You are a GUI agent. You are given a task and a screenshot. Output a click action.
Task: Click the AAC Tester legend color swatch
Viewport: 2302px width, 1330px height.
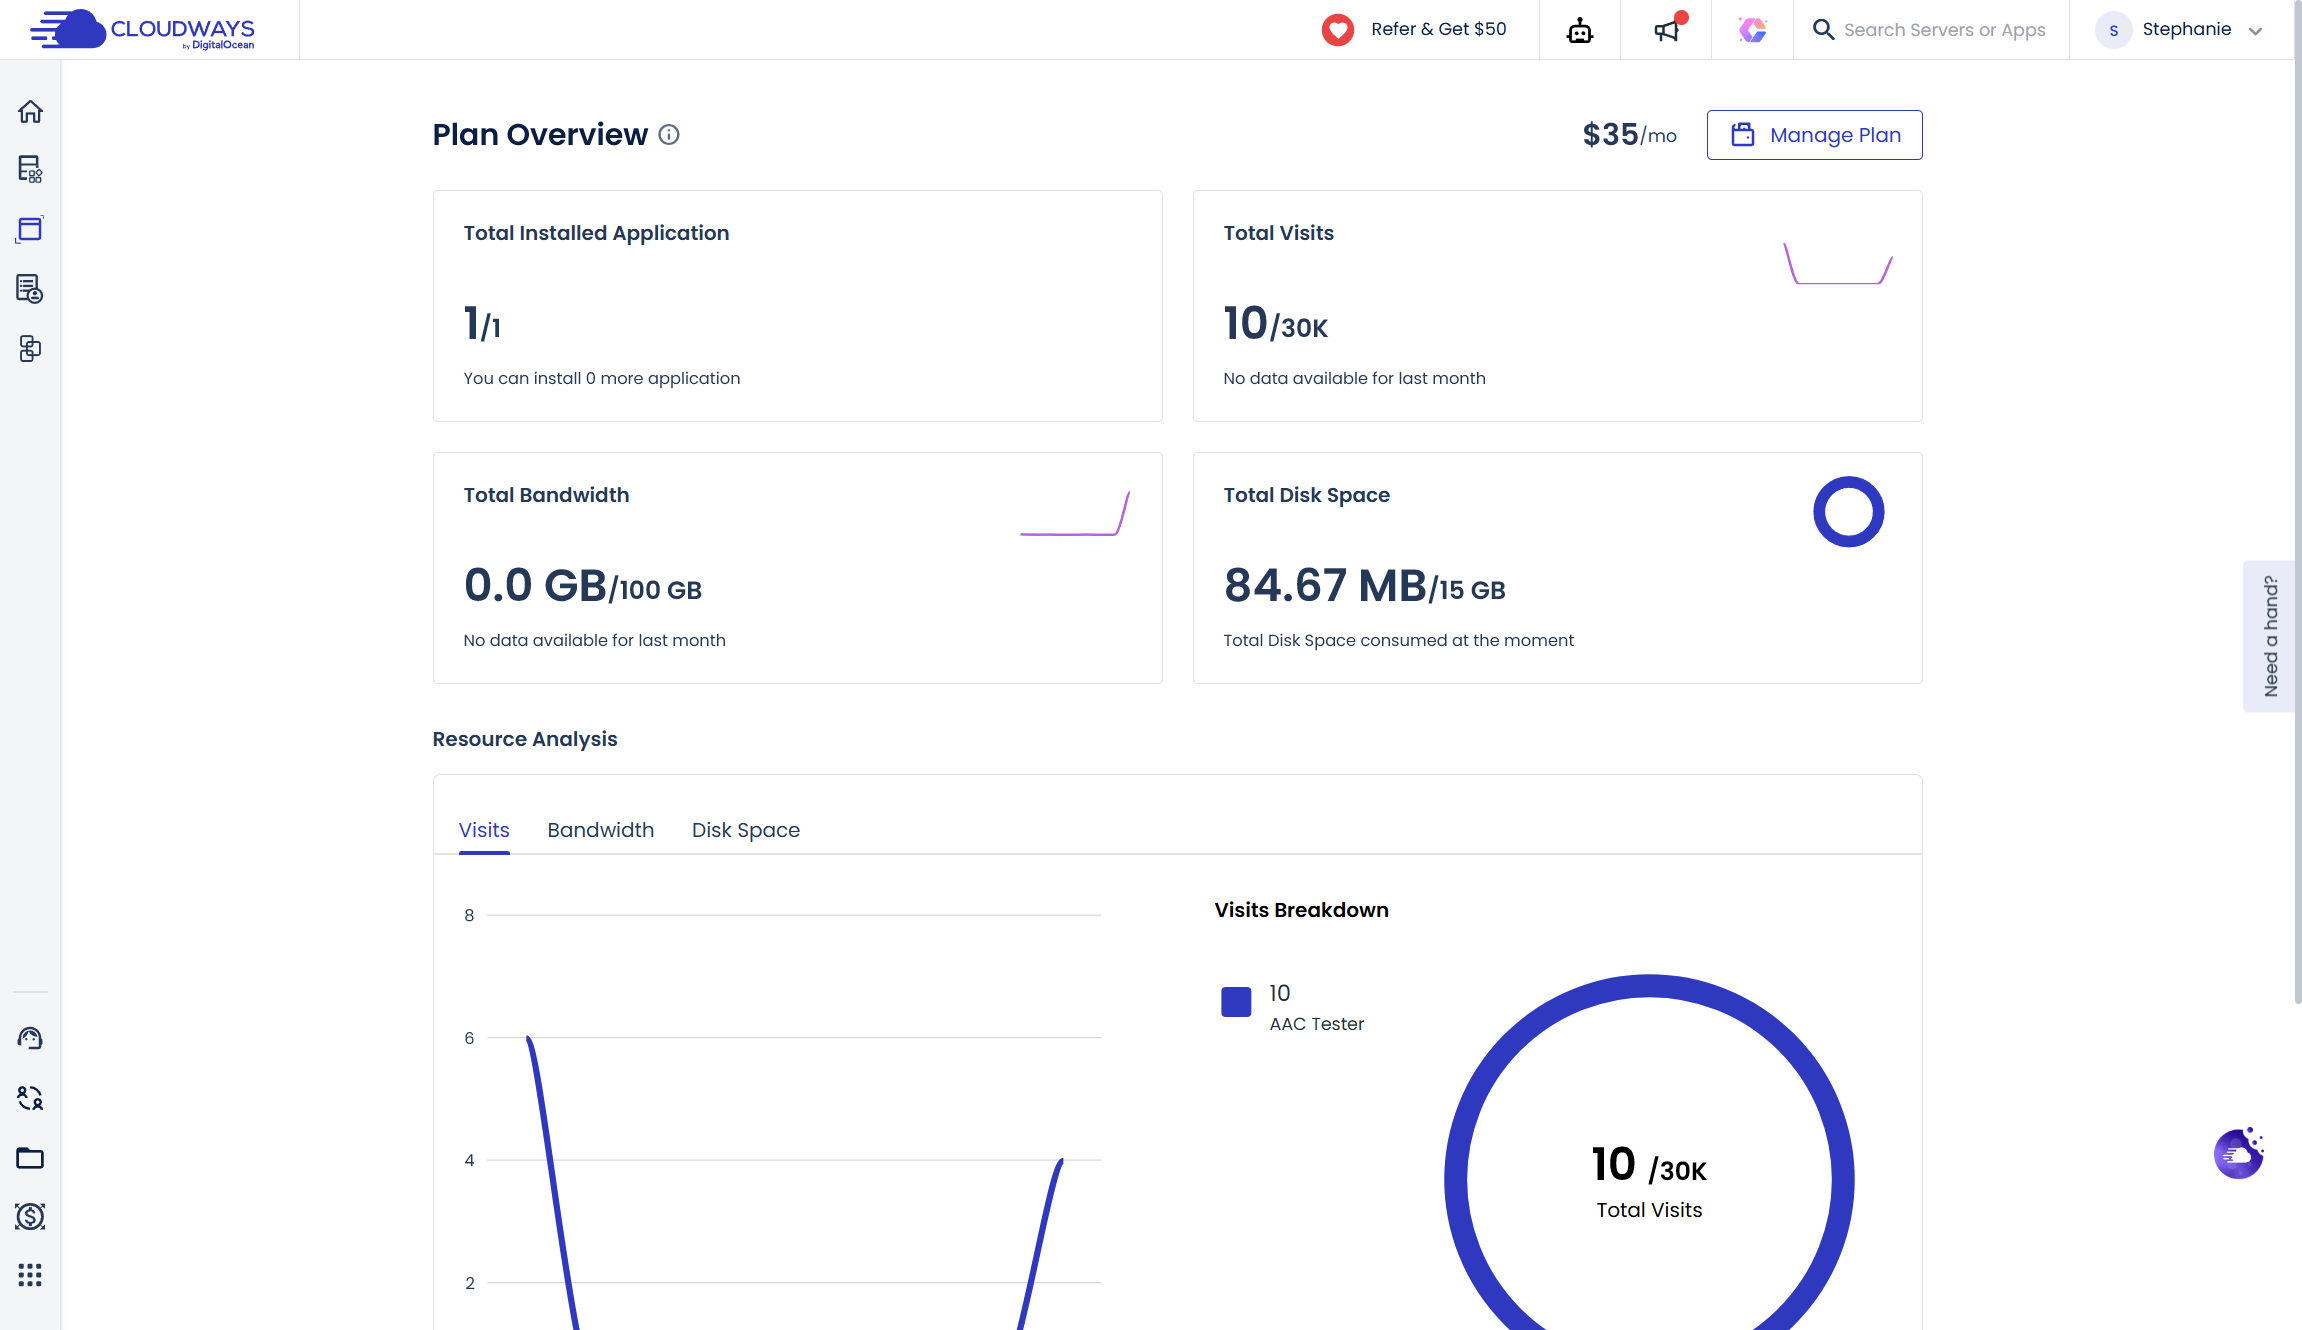pyautogui.click(x=1236, y=1000)
